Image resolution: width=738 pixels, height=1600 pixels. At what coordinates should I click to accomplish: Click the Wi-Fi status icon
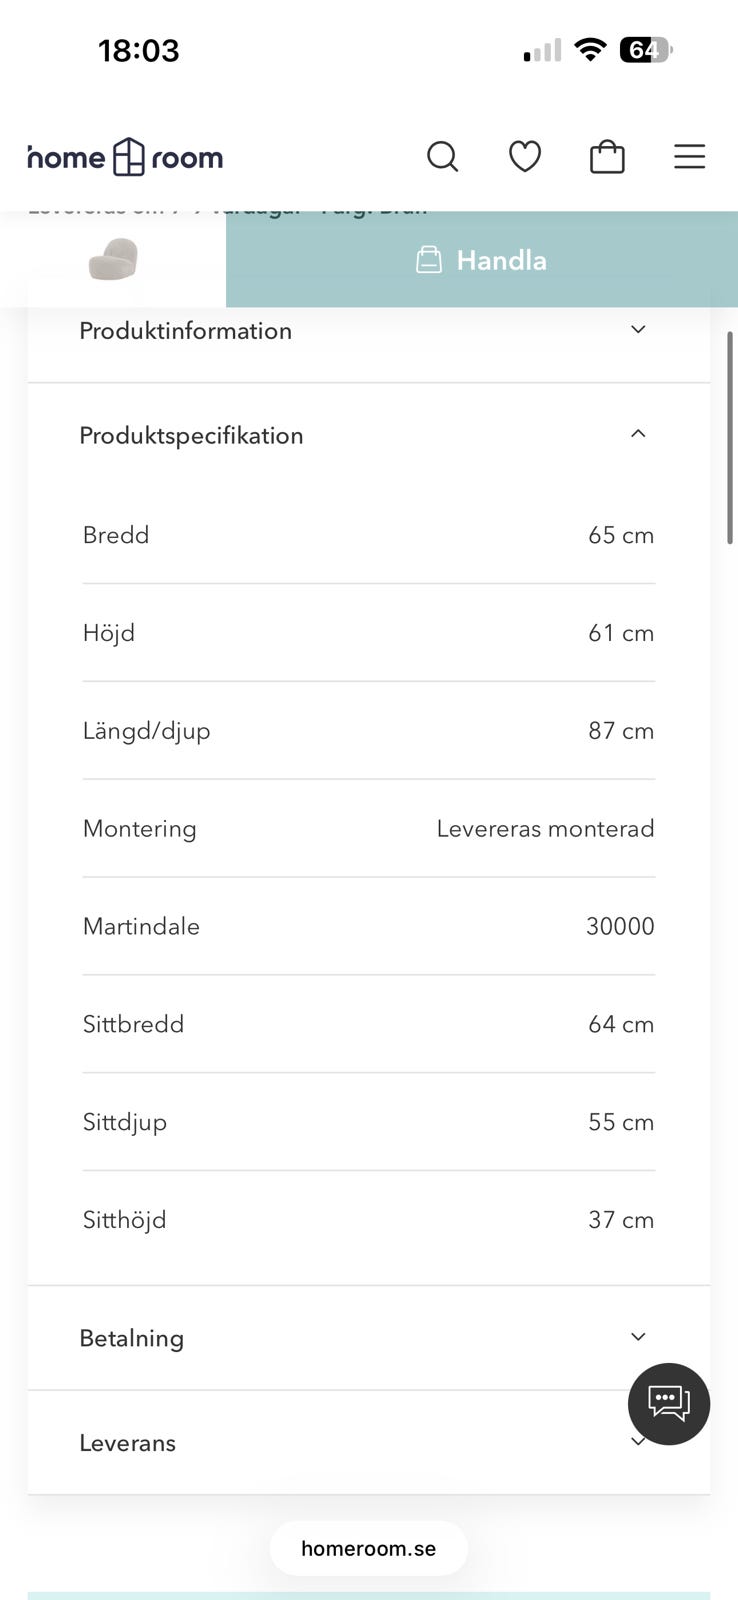click(591, 50)
